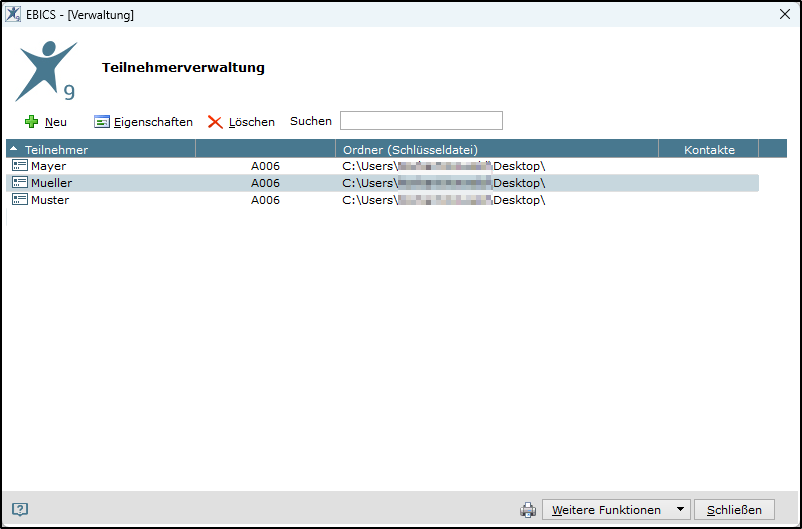The image size is (802, 529).
Task: Close dialog with Schließen button
Action: point(734,510)
